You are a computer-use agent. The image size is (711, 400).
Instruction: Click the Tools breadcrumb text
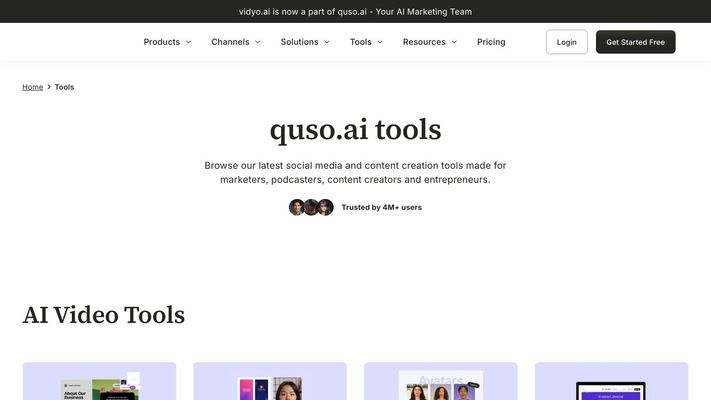[64, 87]
